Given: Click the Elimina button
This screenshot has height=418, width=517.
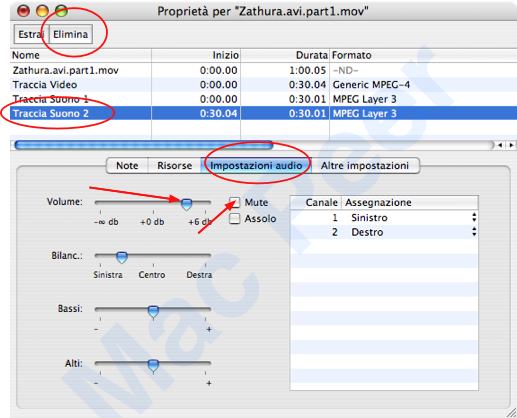Looking at the screenshot, I should [70, 34].
